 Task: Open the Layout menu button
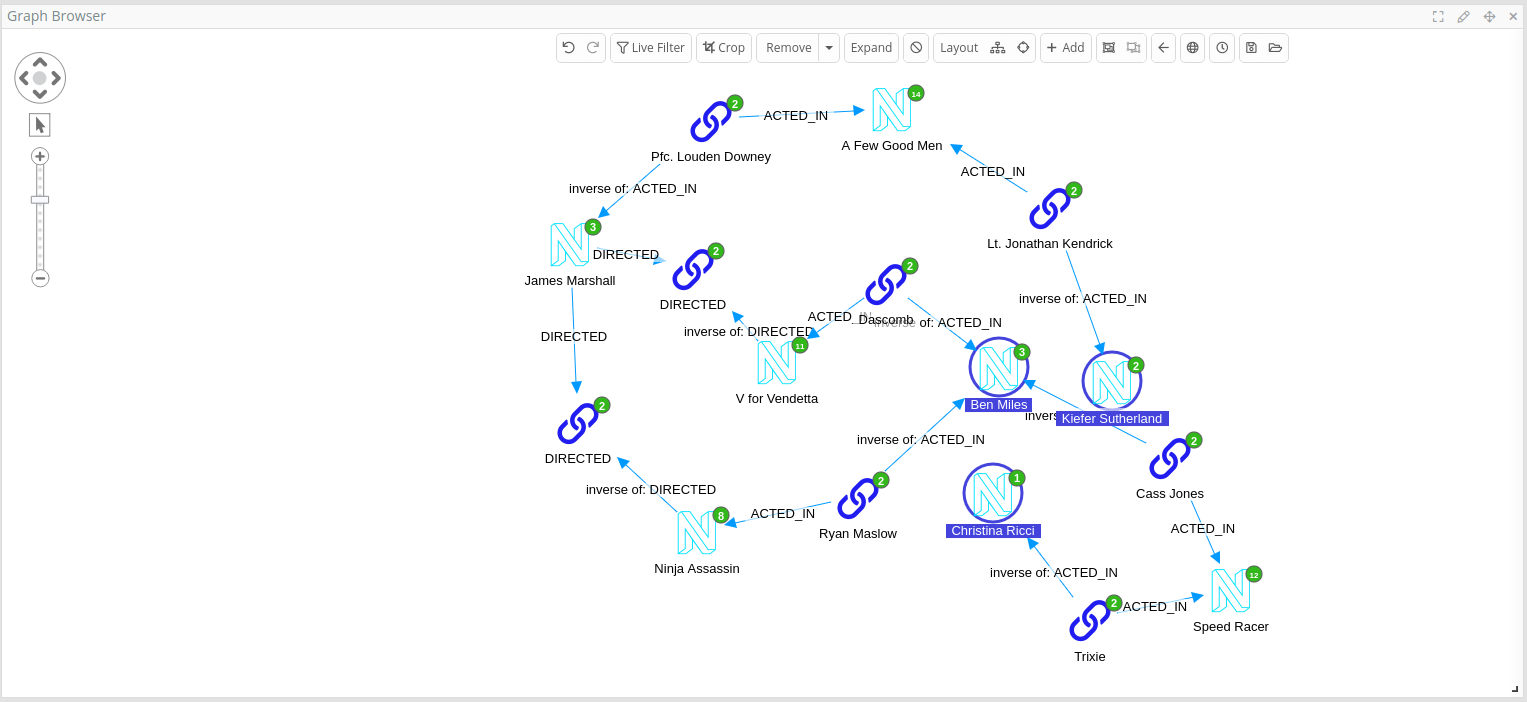click(x=959, y=48)
